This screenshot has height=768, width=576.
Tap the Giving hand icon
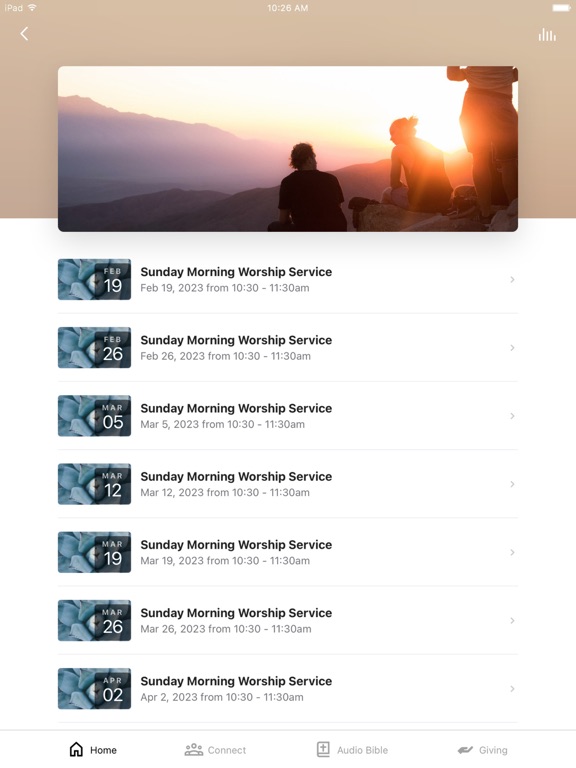click(x=465, y=750)
